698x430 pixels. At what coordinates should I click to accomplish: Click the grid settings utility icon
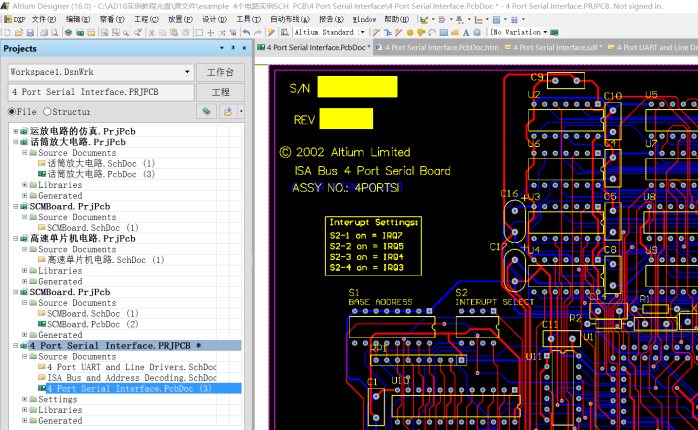(514, 20)
